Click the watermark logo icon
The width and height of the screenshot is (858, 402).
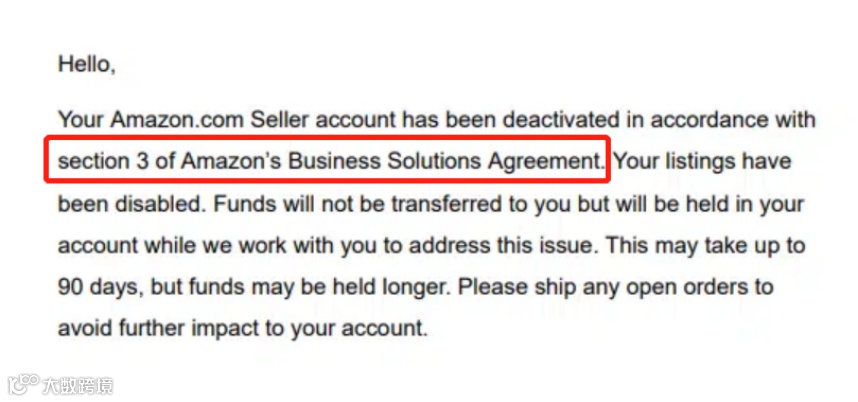pyautogui.click(x=24, y=385)
